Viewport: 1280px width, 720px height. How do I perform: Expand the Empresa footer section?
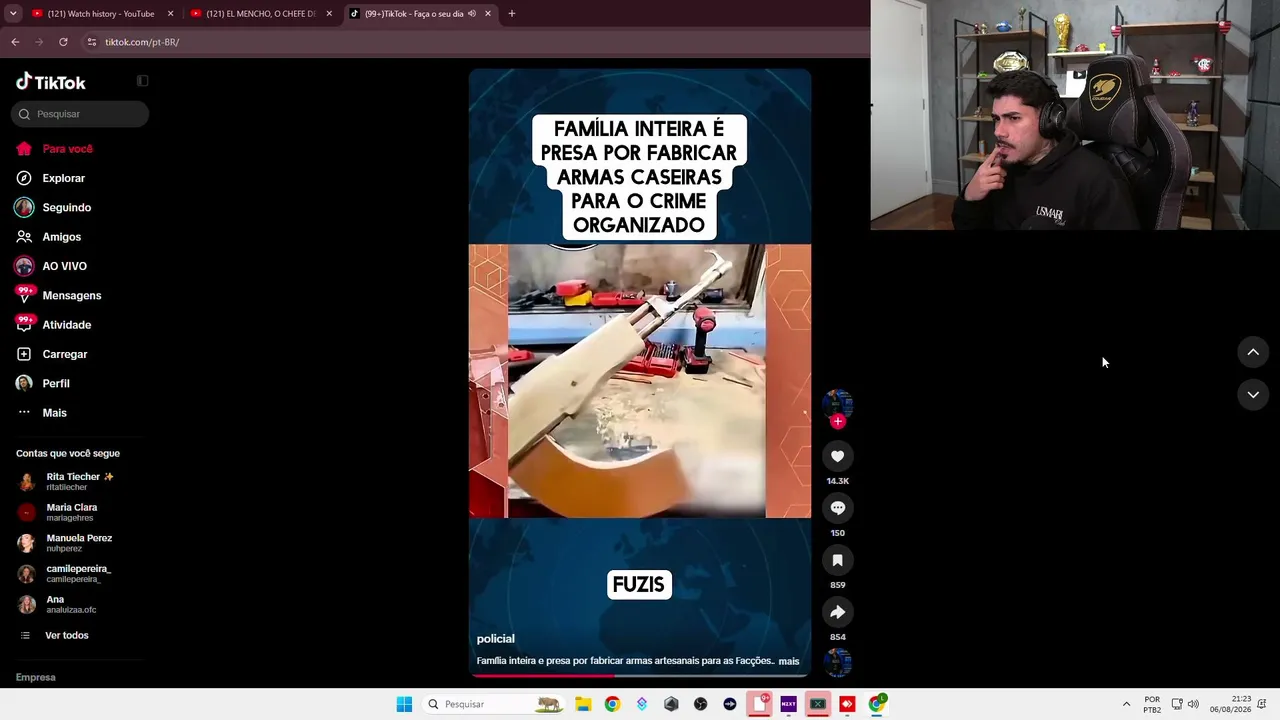tap(36, 677)
